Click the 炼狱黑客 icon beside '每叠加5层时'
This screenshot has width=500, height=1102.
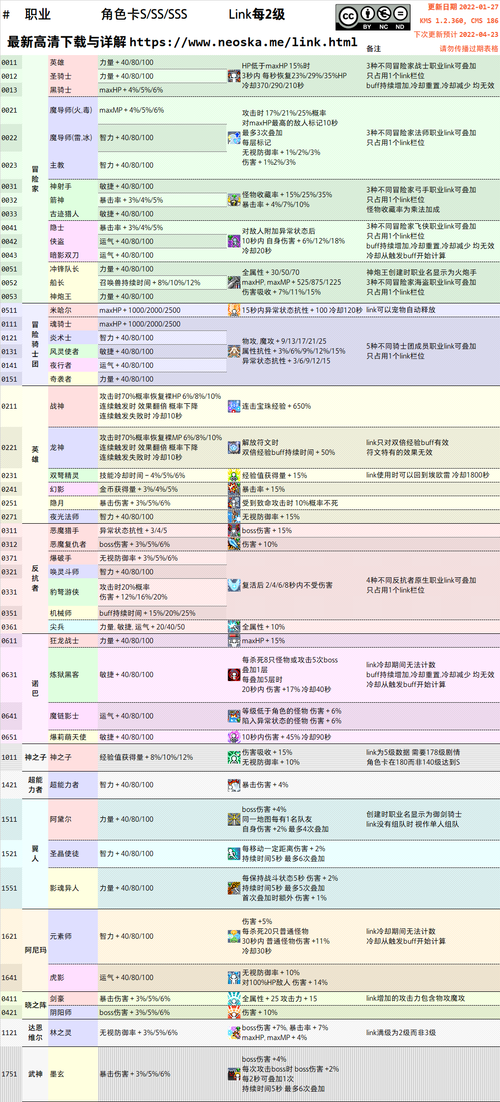click(233, 675)
